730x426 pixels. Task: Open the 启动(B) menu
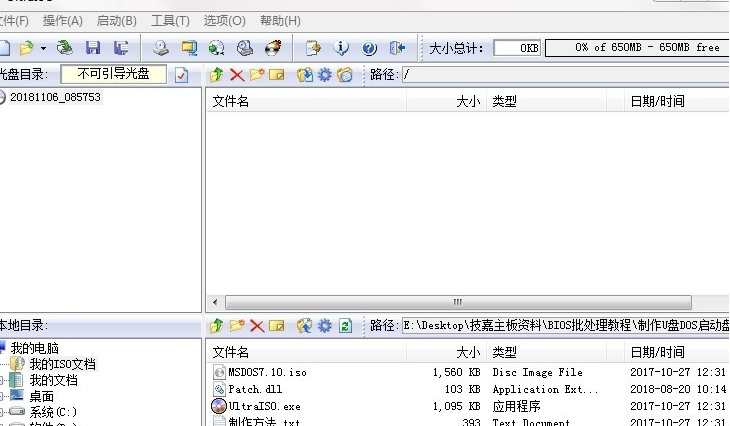tap(116, 20)
